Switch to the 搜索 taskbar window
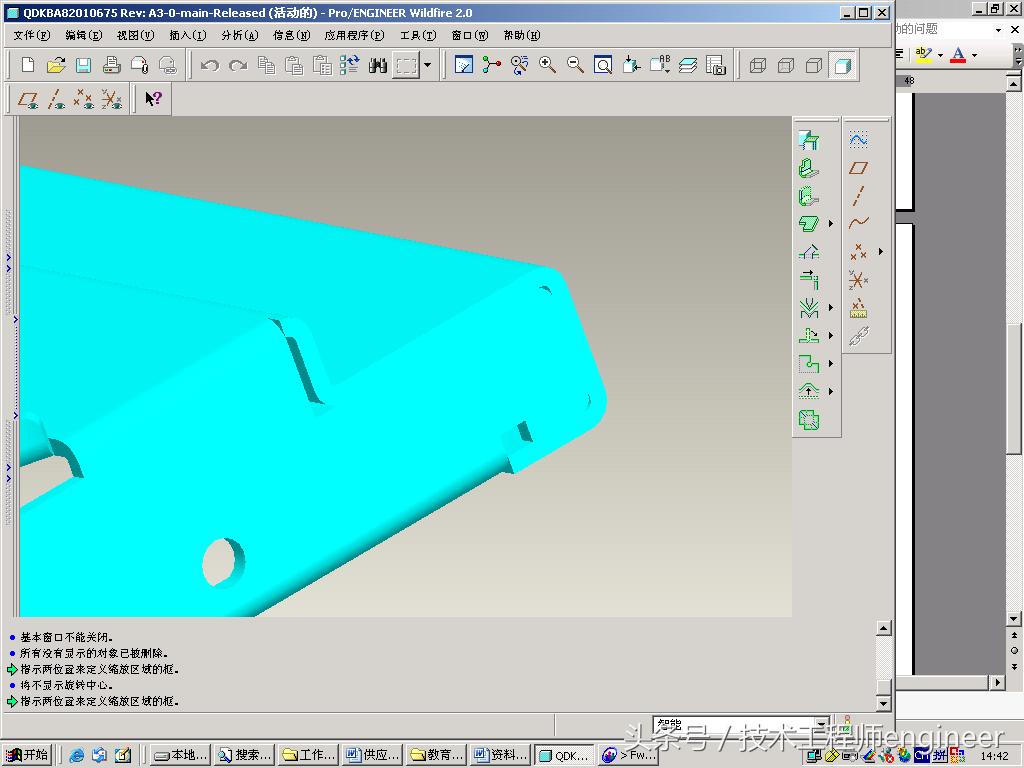1024x768 pixels. click(x=245, y=755)
